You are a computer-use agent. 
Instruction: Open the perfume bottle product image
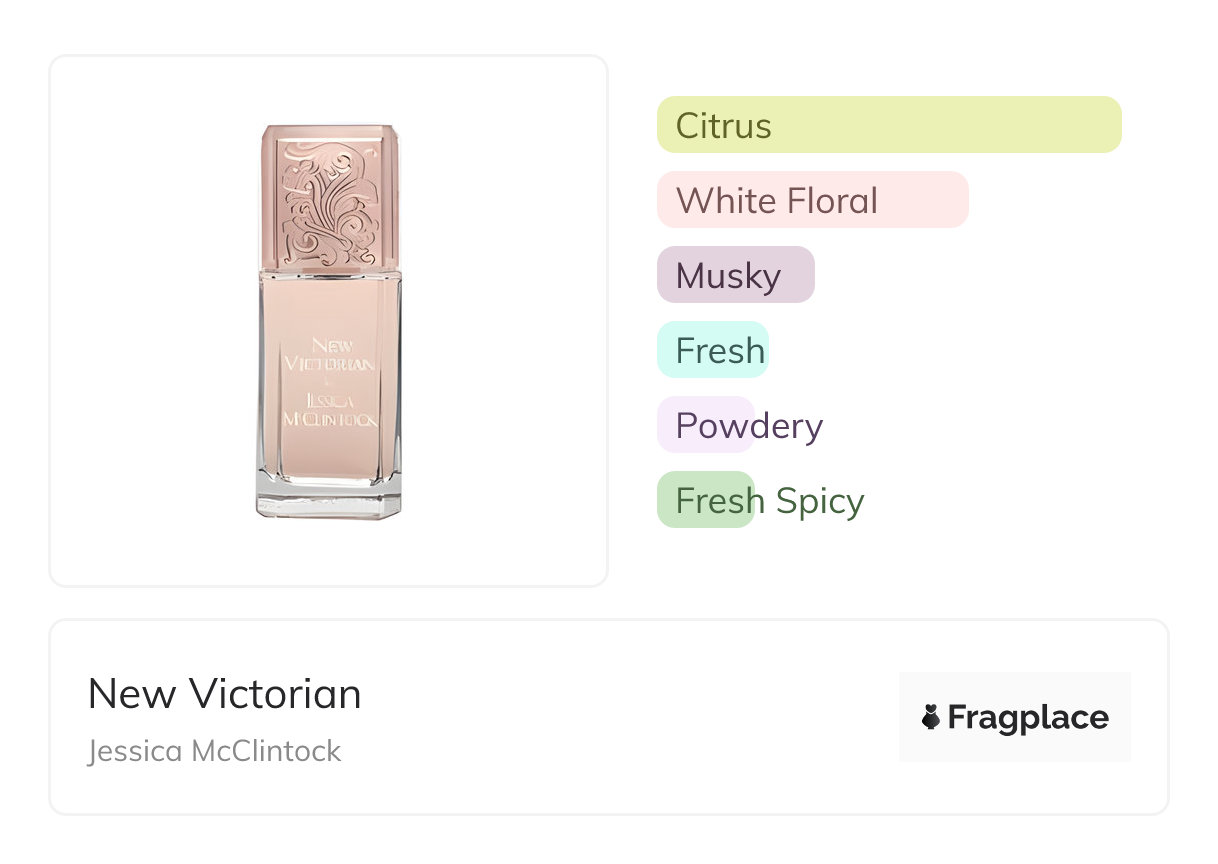point(328,320)
